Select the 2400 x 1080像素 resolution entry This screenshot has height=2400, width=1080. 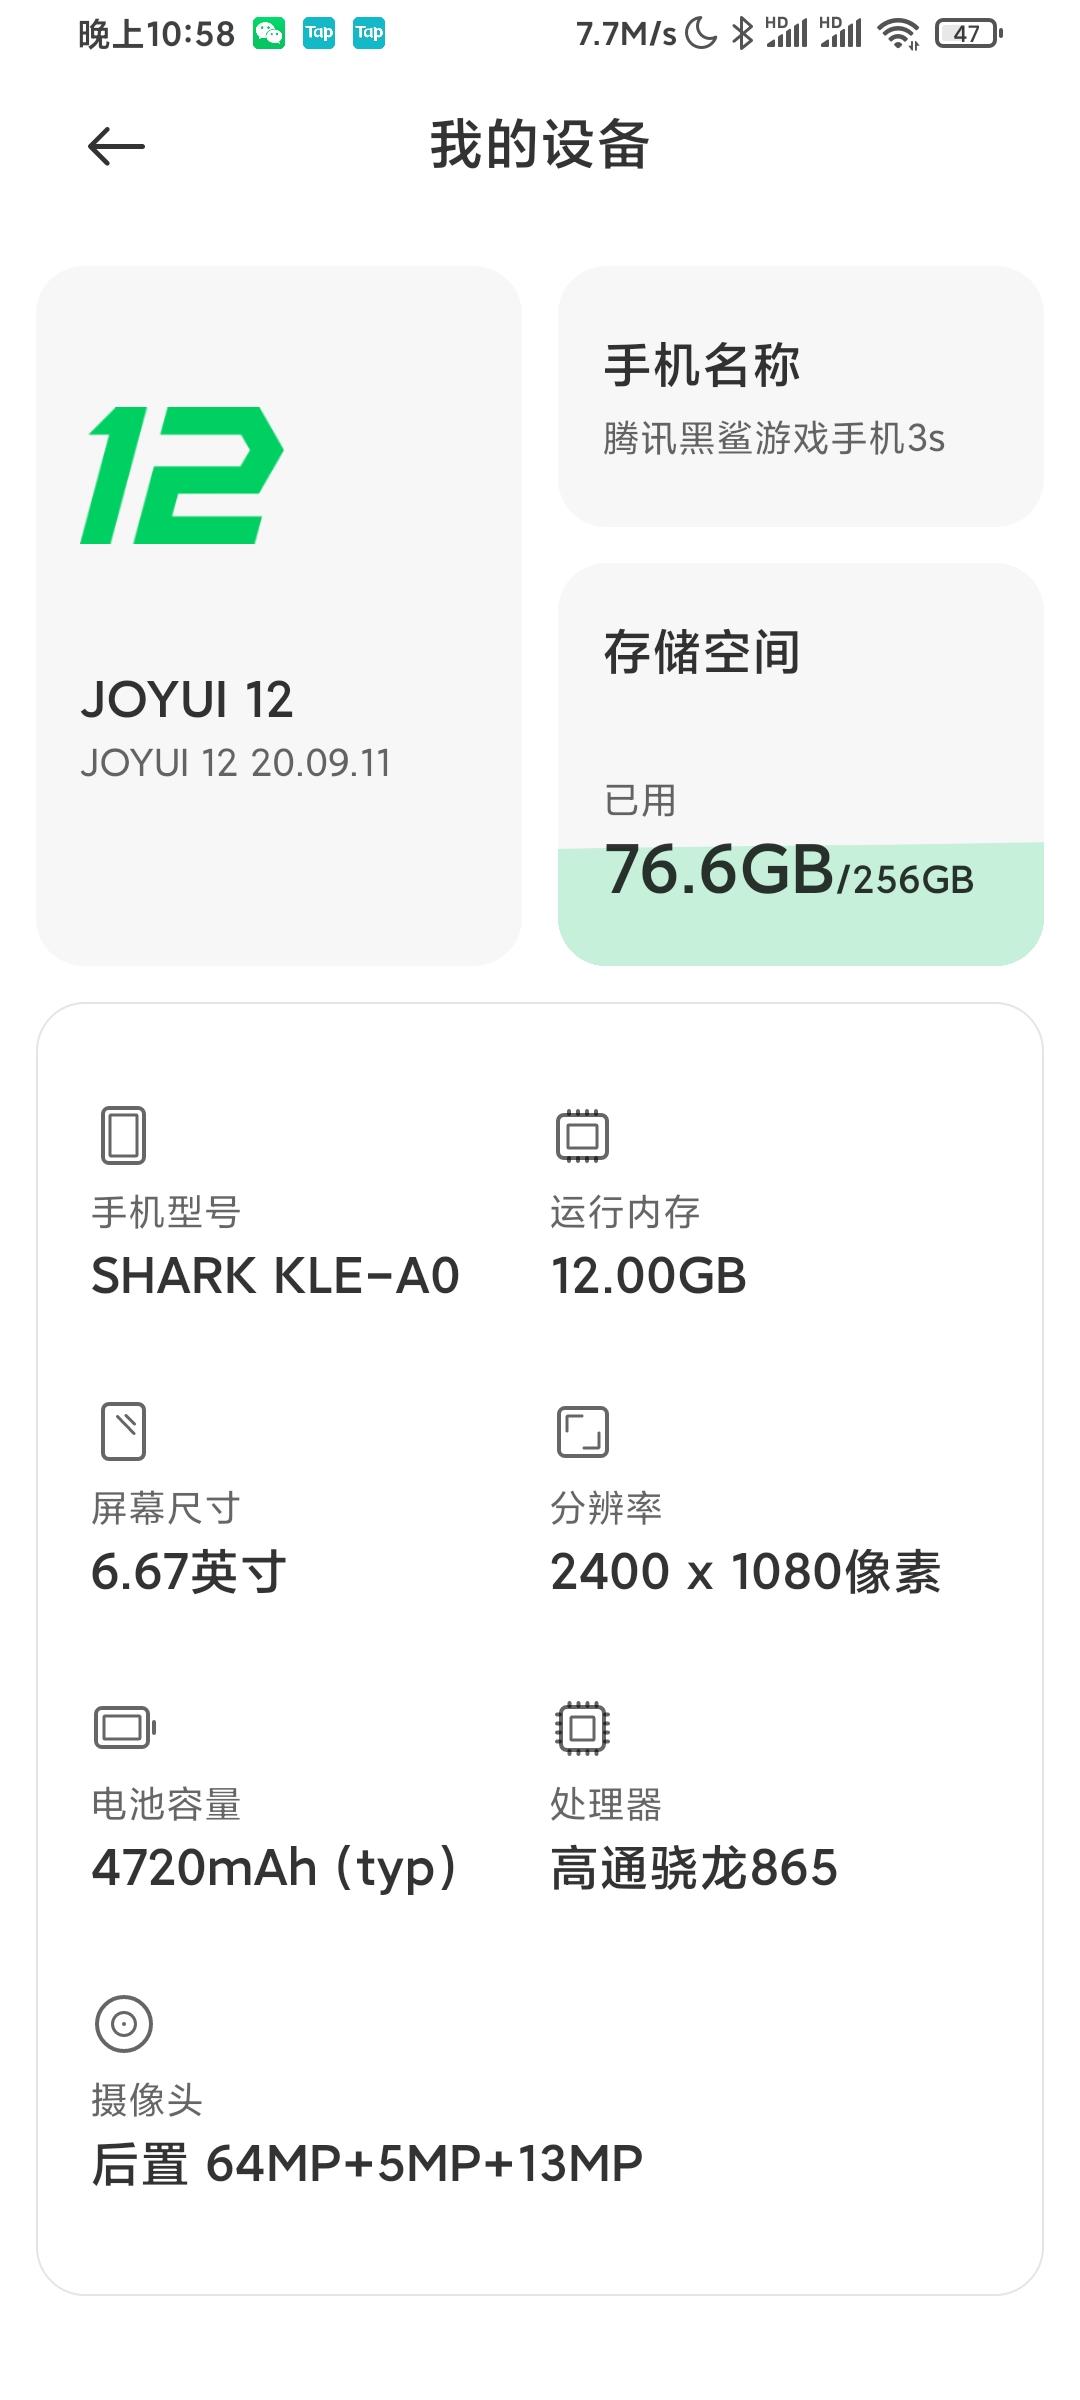(x=746, y=1542)
